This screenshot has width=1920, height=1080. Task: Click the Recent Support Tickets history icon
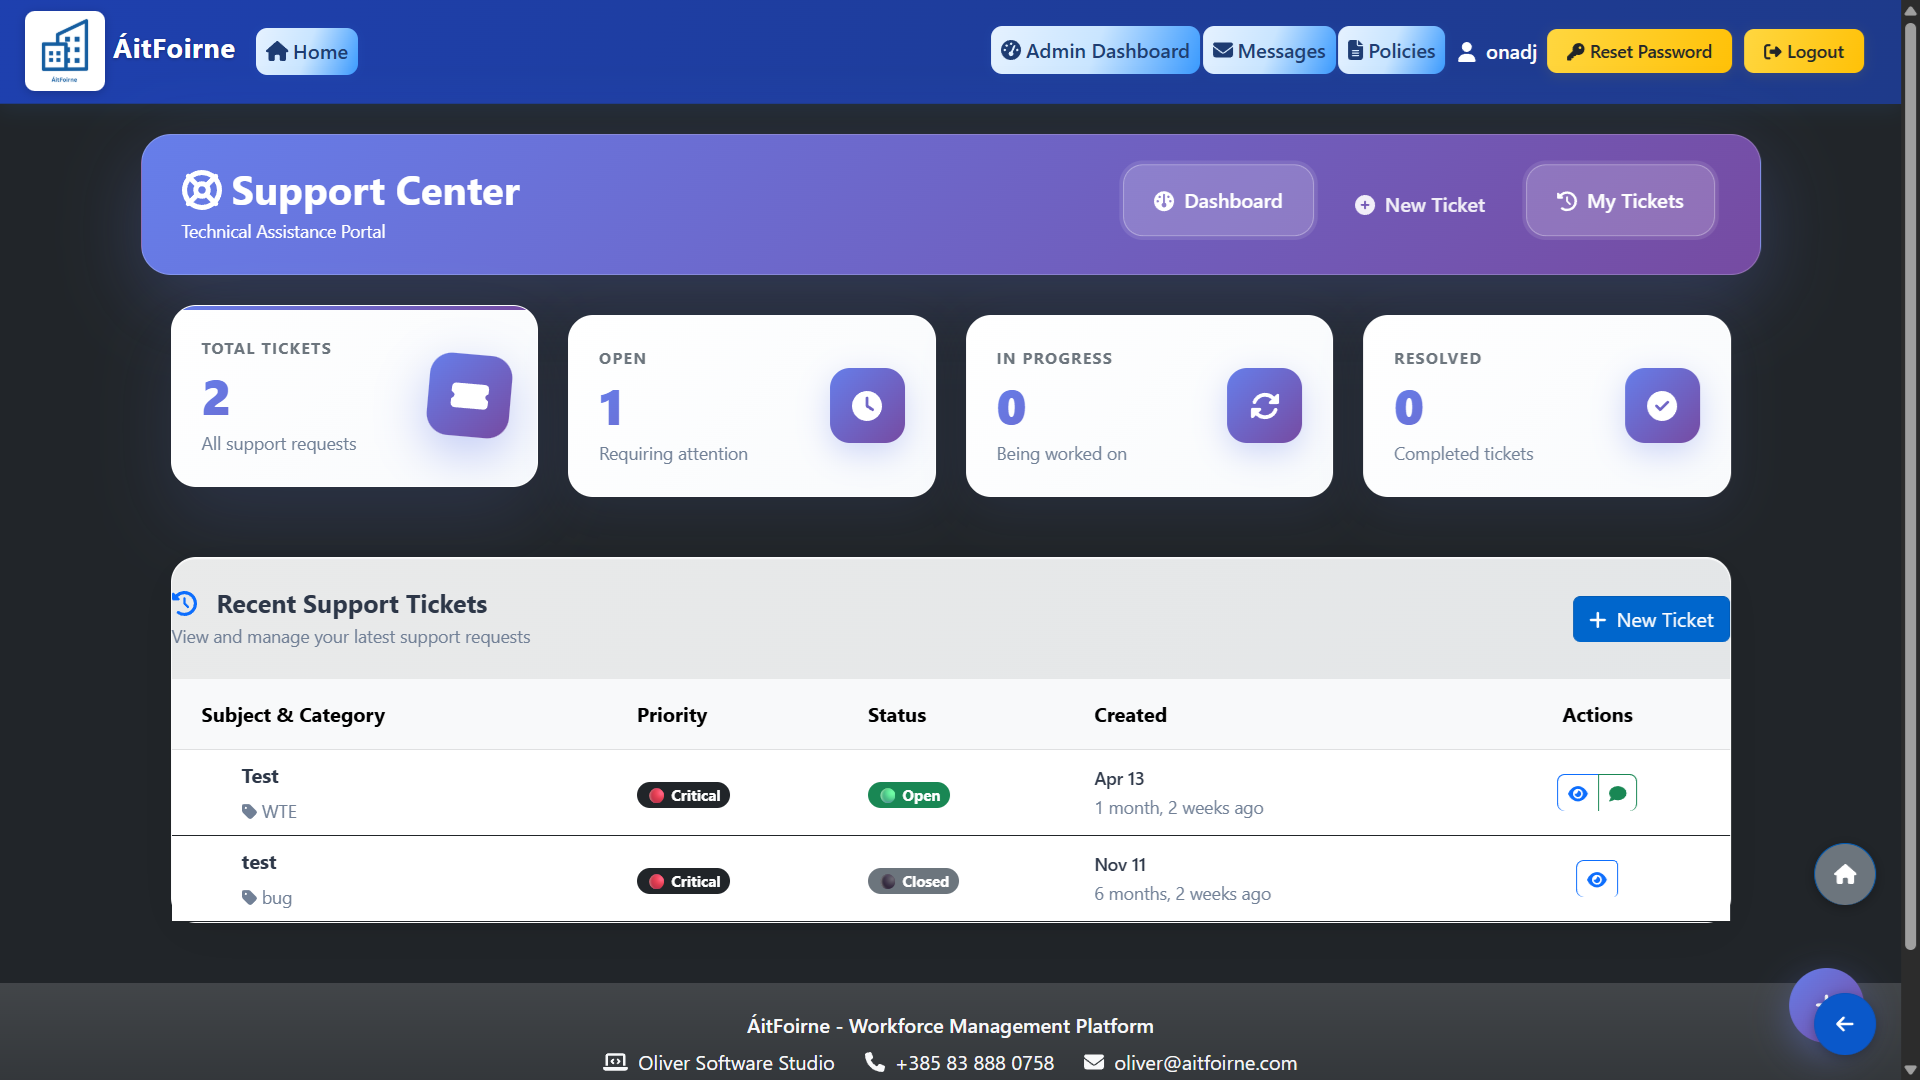pos(185,603)
